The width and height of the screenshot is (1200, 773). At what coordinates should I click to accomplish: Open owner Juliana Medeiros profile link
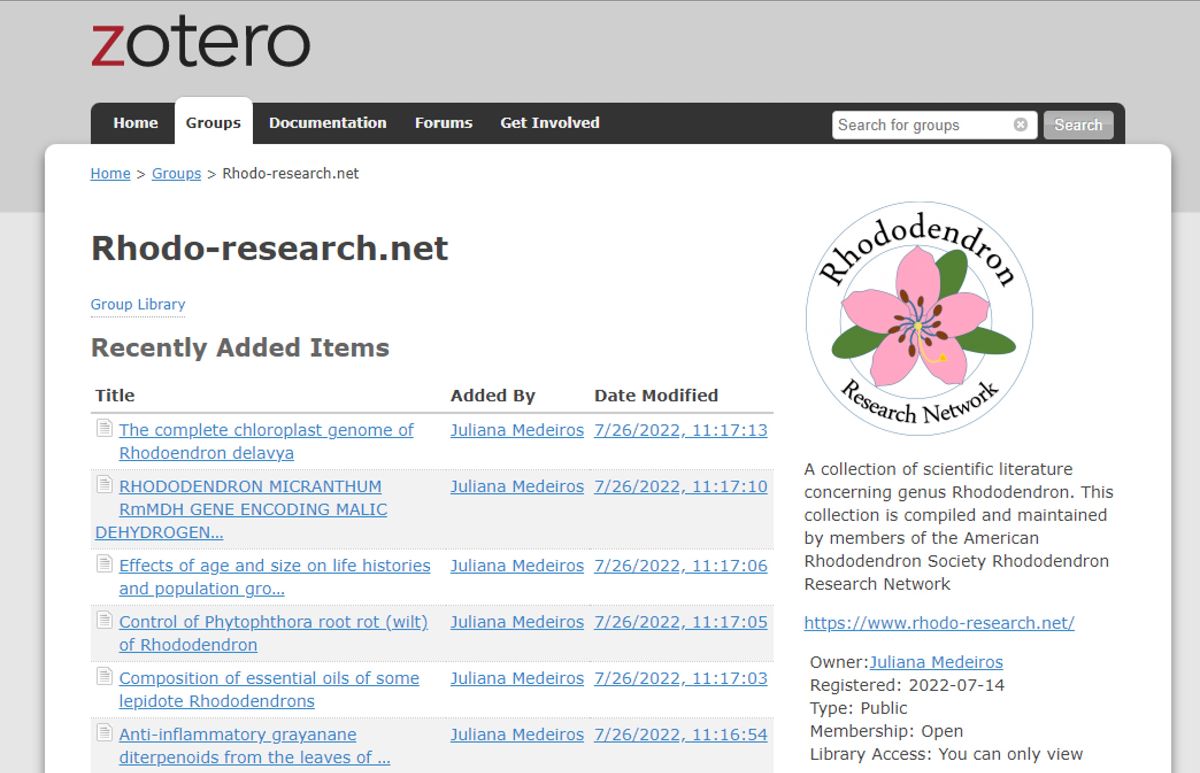[936, 662]
